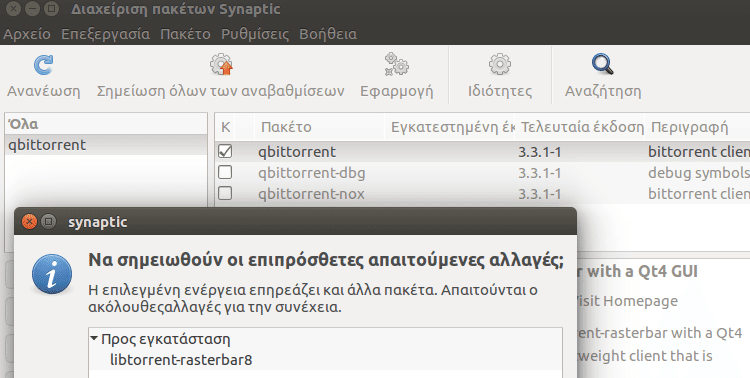Open the Επεξεργασία menu
This screenshot has width=750, height=378.
point(106,34)
